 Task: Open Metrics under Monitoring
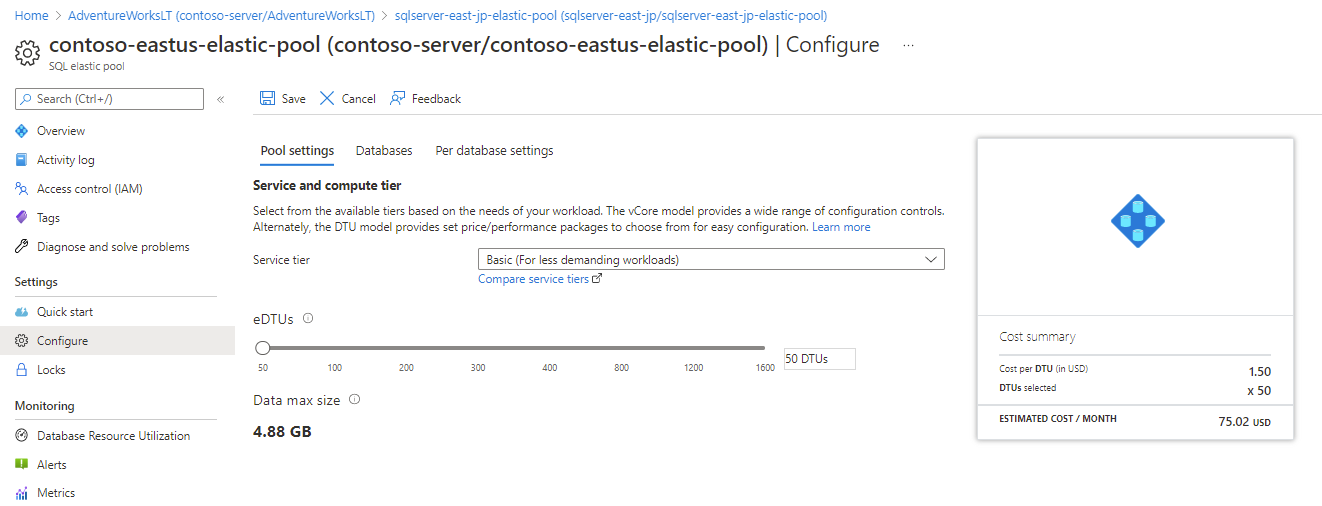click(56, 493)
